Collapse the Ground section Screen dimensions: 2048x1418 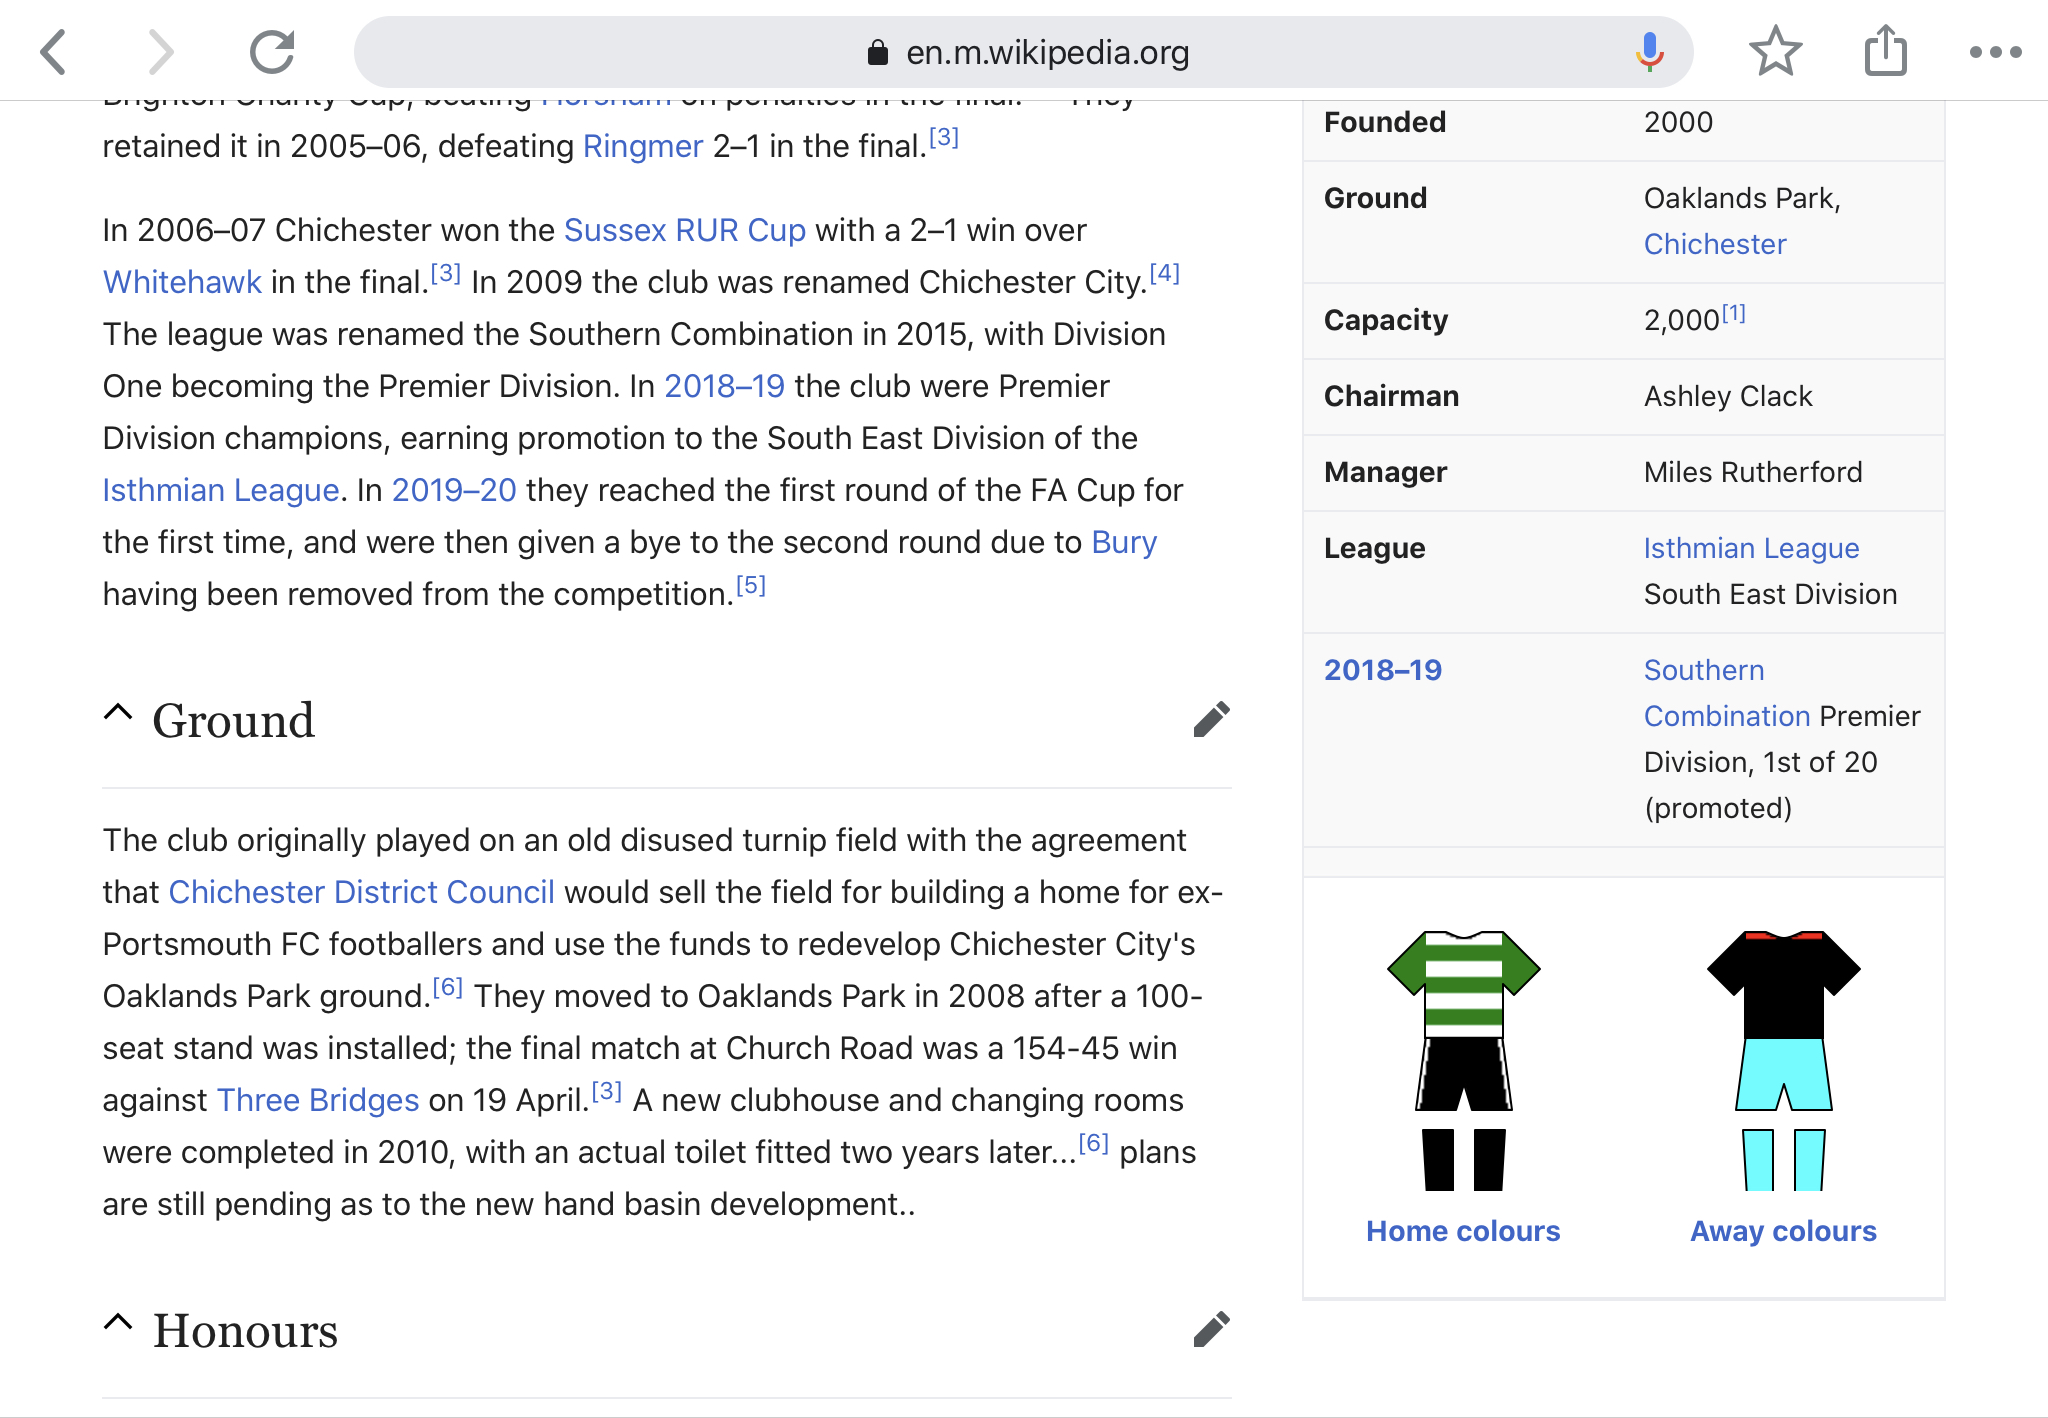pos(118,713)
